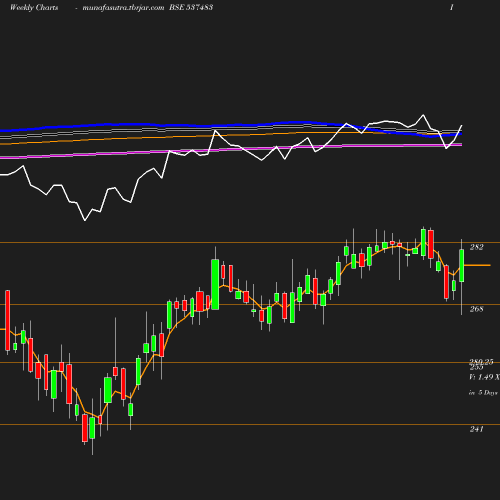
Task: Click the tall green candle that spikes mid-chart
Action: (215, 284)
